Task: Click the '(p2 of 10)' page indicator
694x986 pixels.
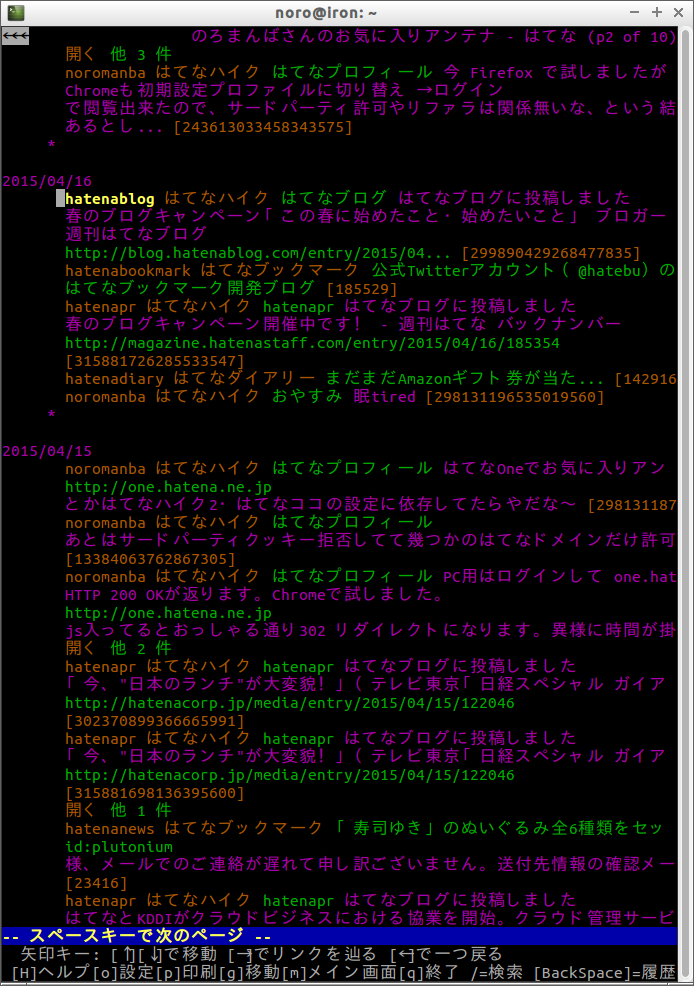Action: coord(632,36)
